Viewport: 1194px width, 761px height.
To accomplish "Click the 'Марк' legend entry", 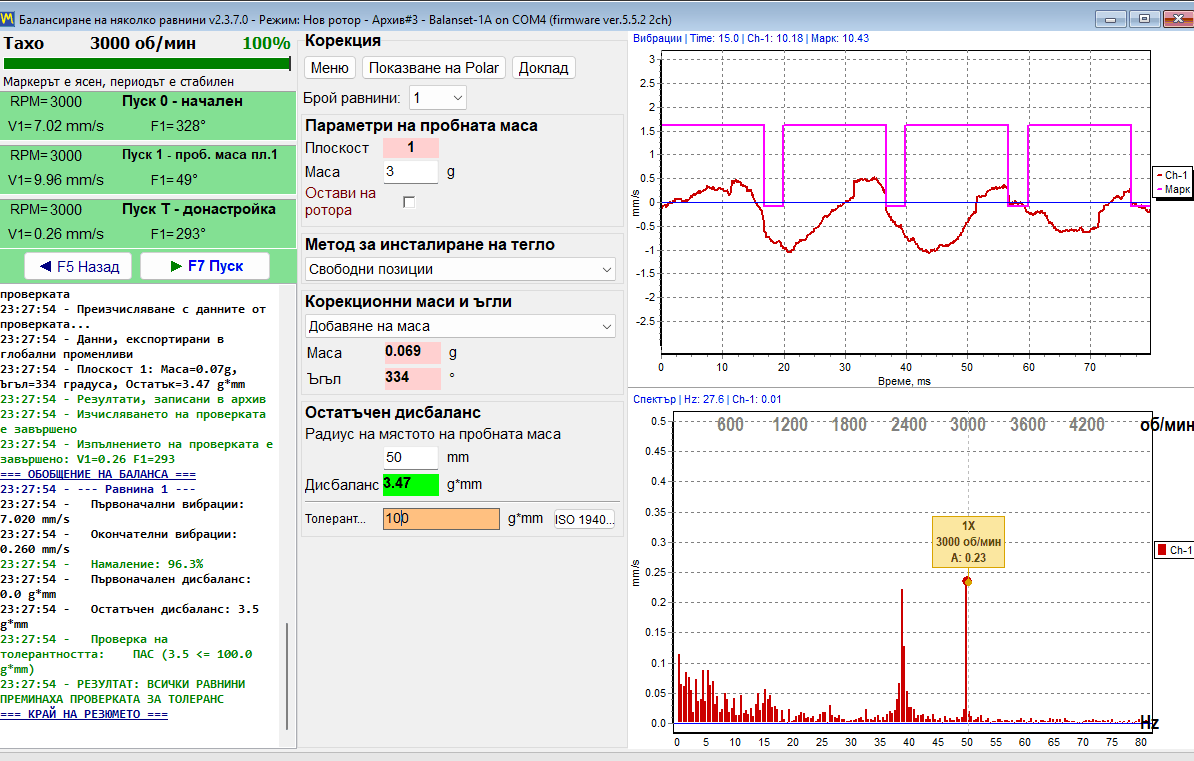I will [x=1173, y=189].
